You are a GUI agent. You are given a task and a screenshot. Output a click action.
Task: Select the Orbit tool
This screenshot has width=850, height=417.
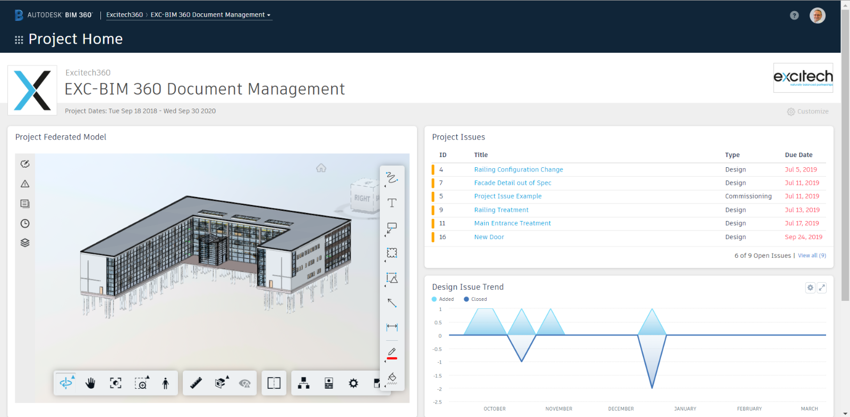[x=66, y=383]
